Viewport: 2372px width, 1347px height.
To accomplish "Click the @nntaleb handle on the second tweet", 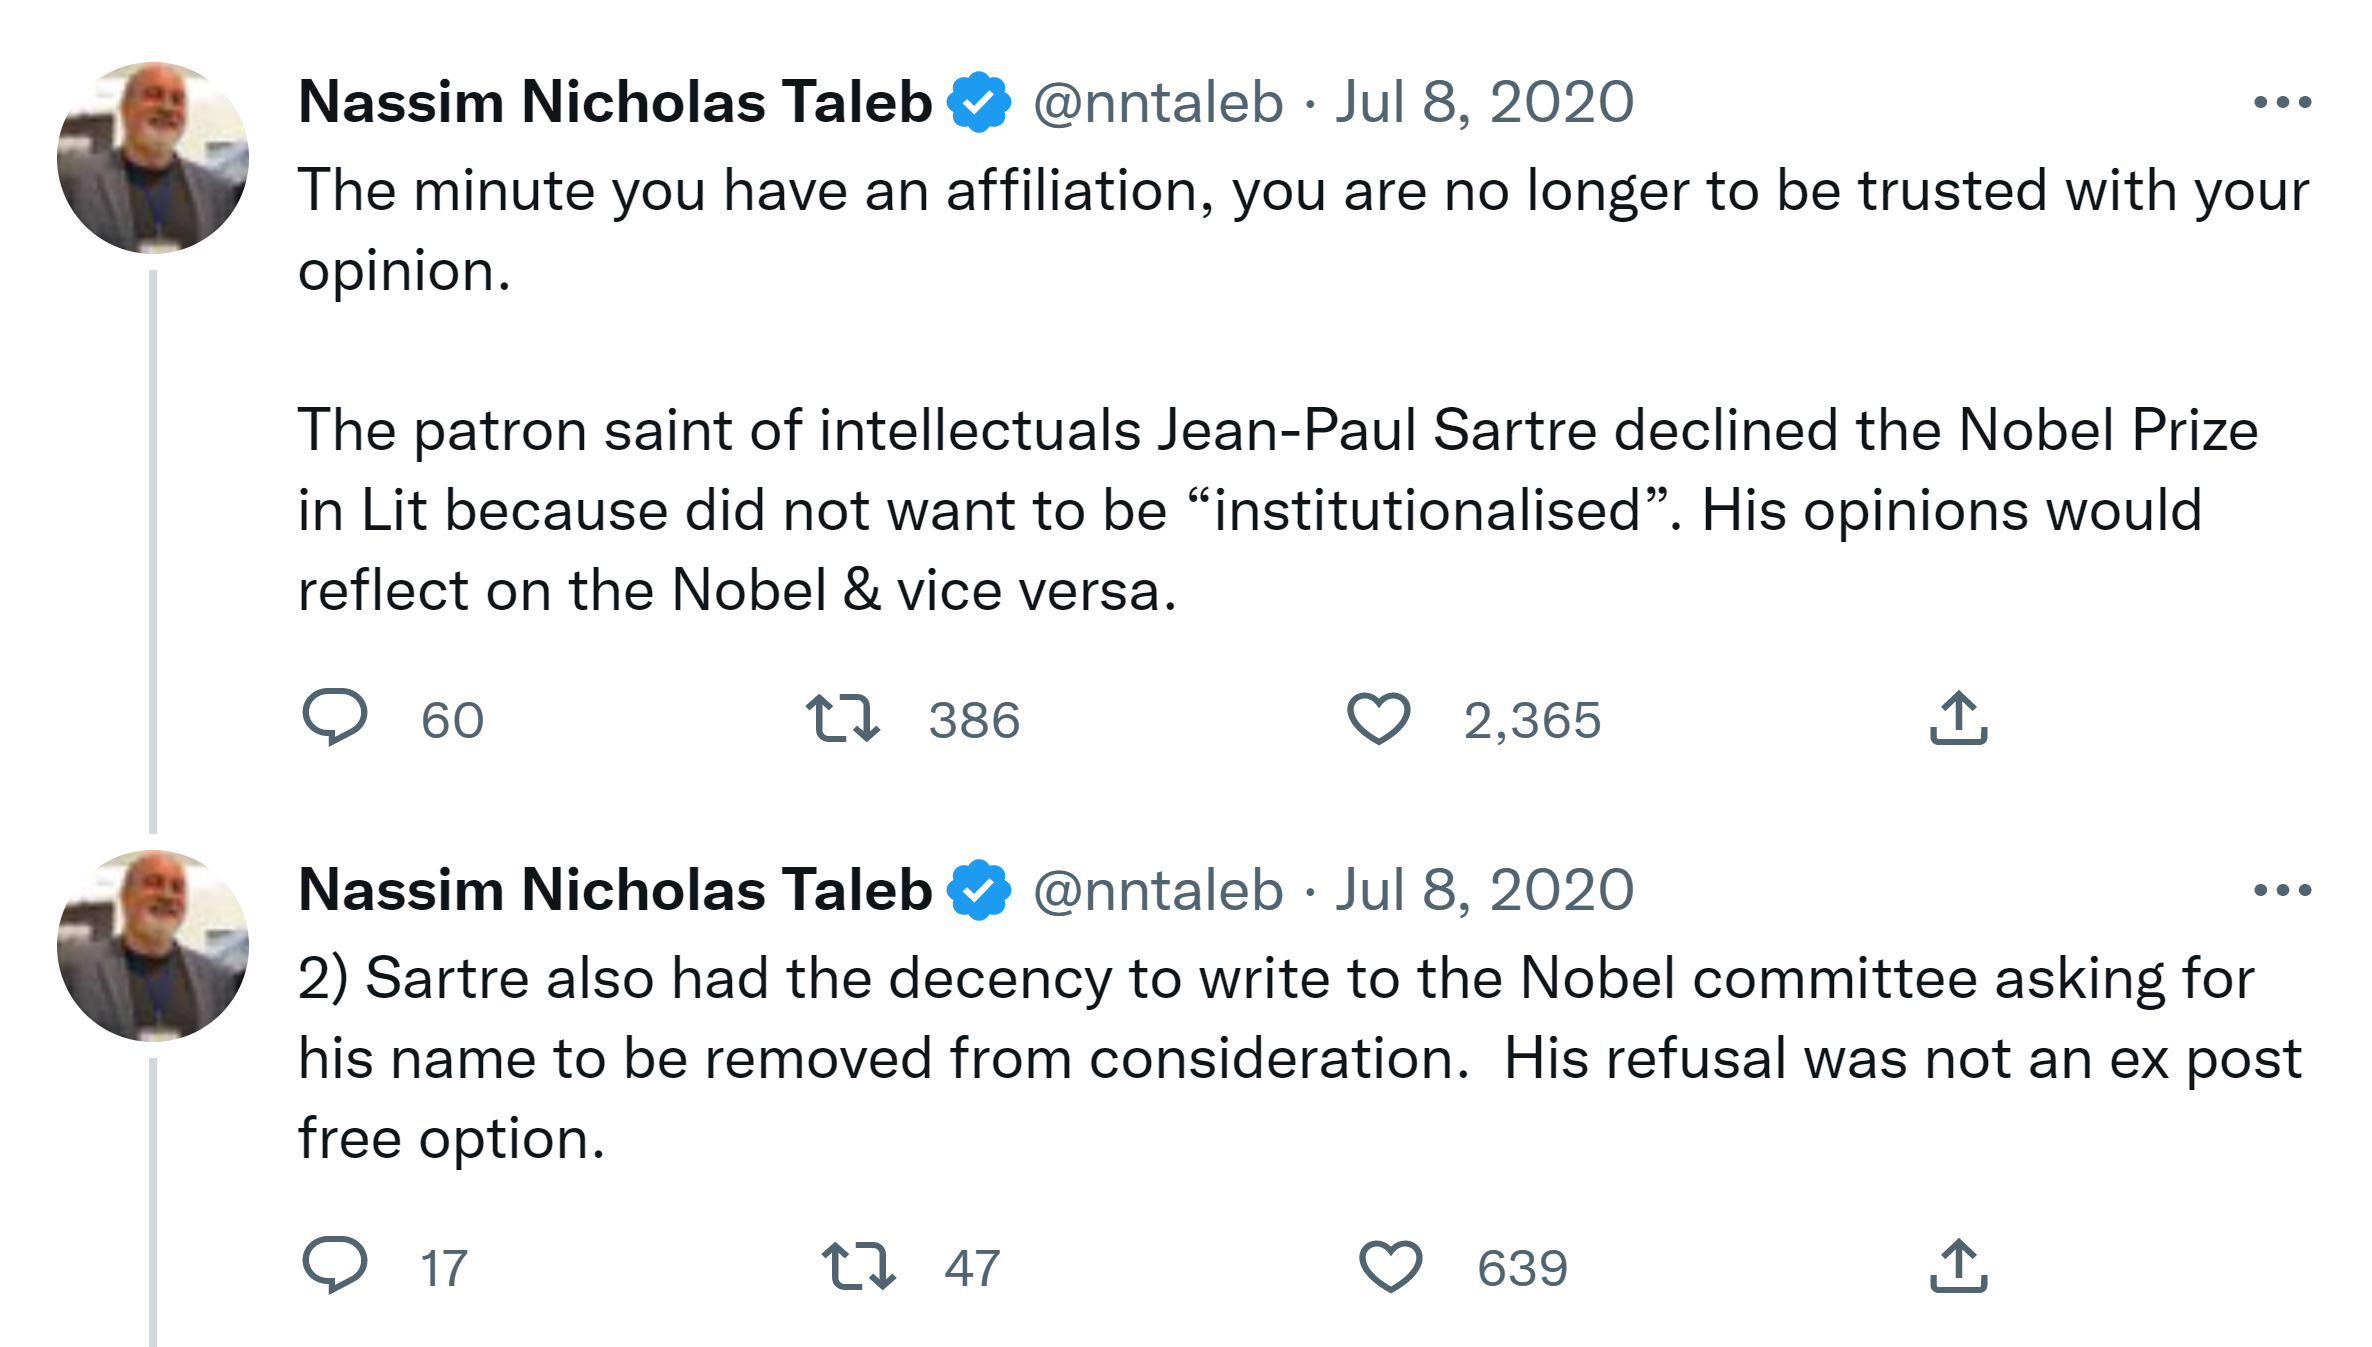I will 1158,890.
